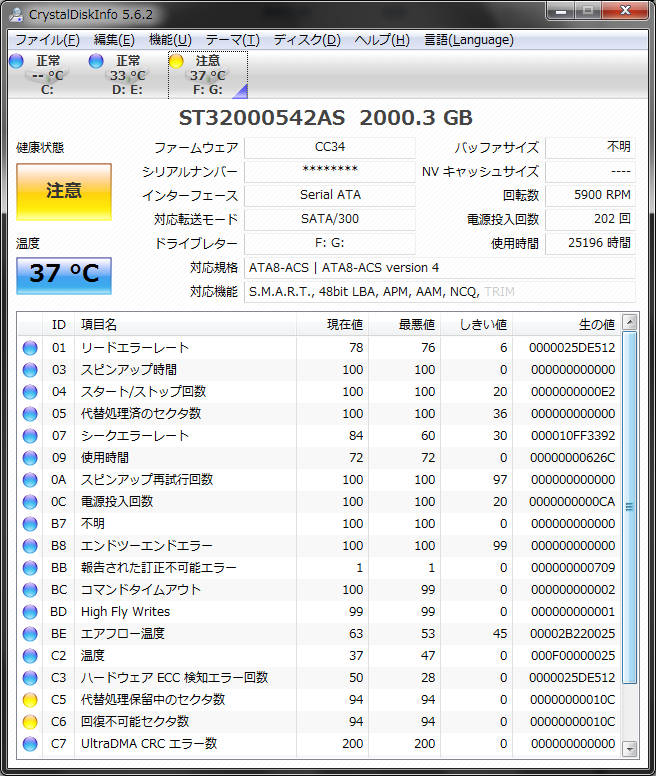Viewport: 656px width, 776px height.
Task: Click status icon for BC コマンドタイムアウト
Action: (30, 590)
